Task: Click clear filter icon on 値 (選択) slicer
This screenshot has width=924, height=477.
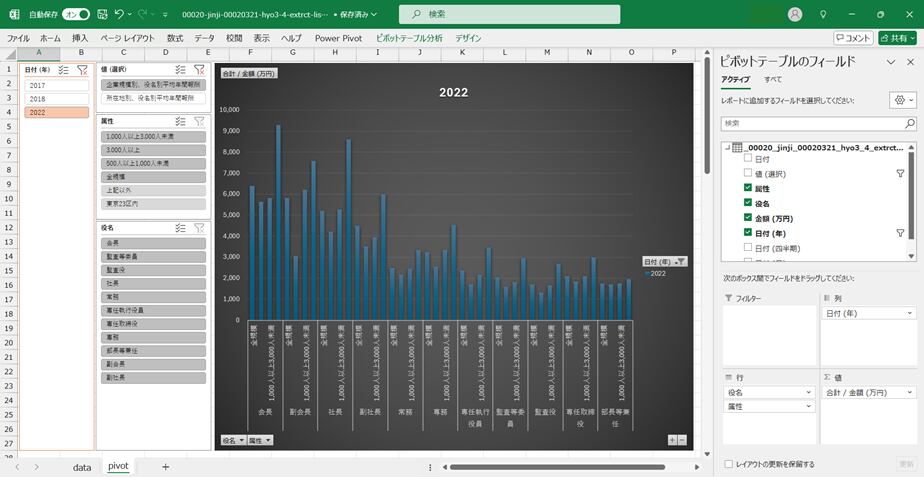Action: (x=198, y=70)
